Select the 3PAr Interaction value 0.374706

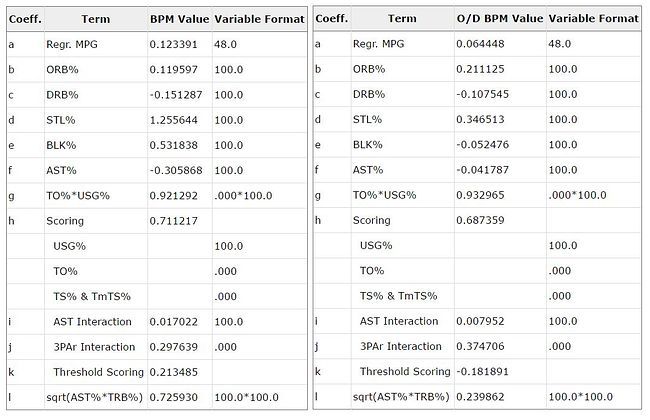tap(480, 346)
